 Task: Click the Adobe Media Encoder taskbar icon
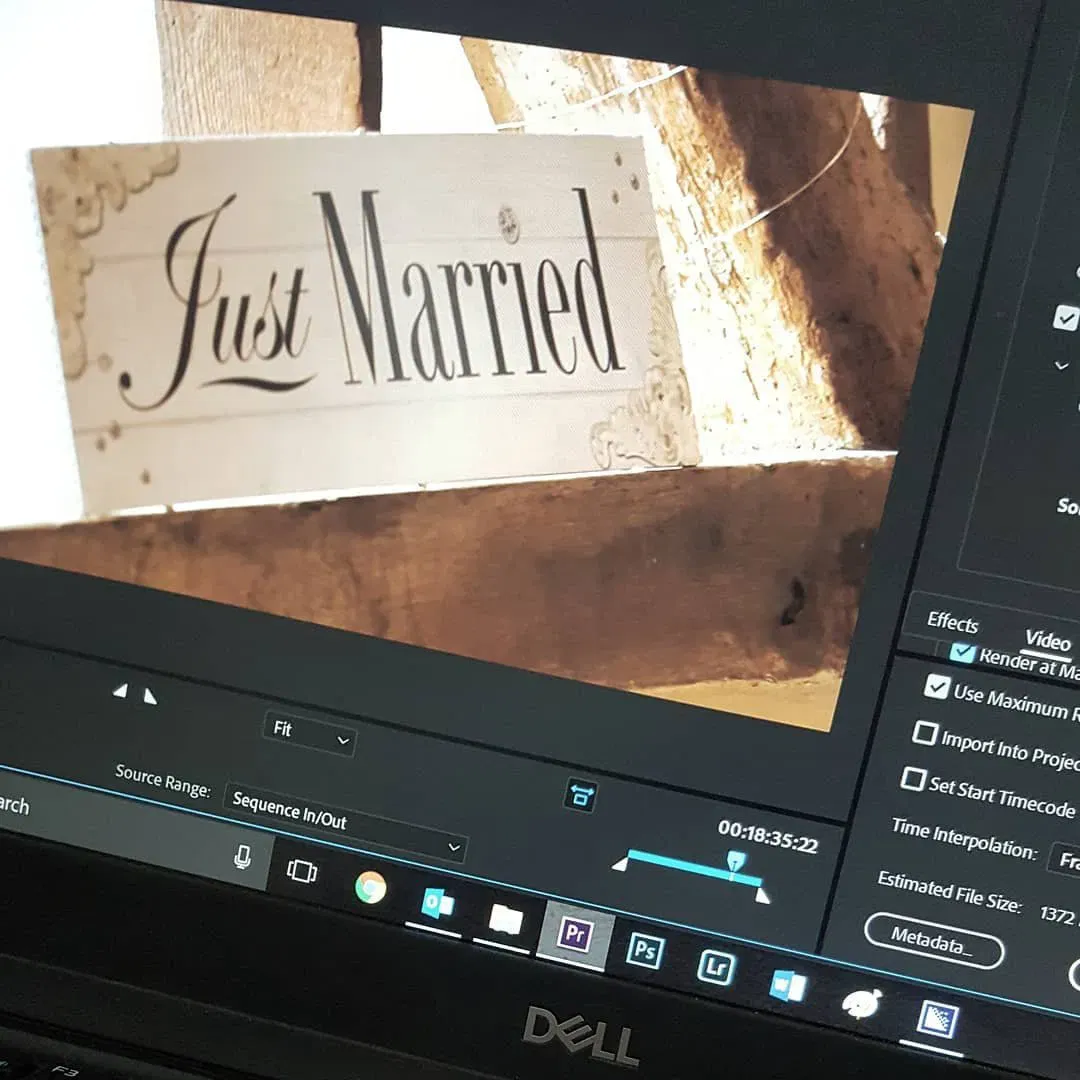(937, 1020)
